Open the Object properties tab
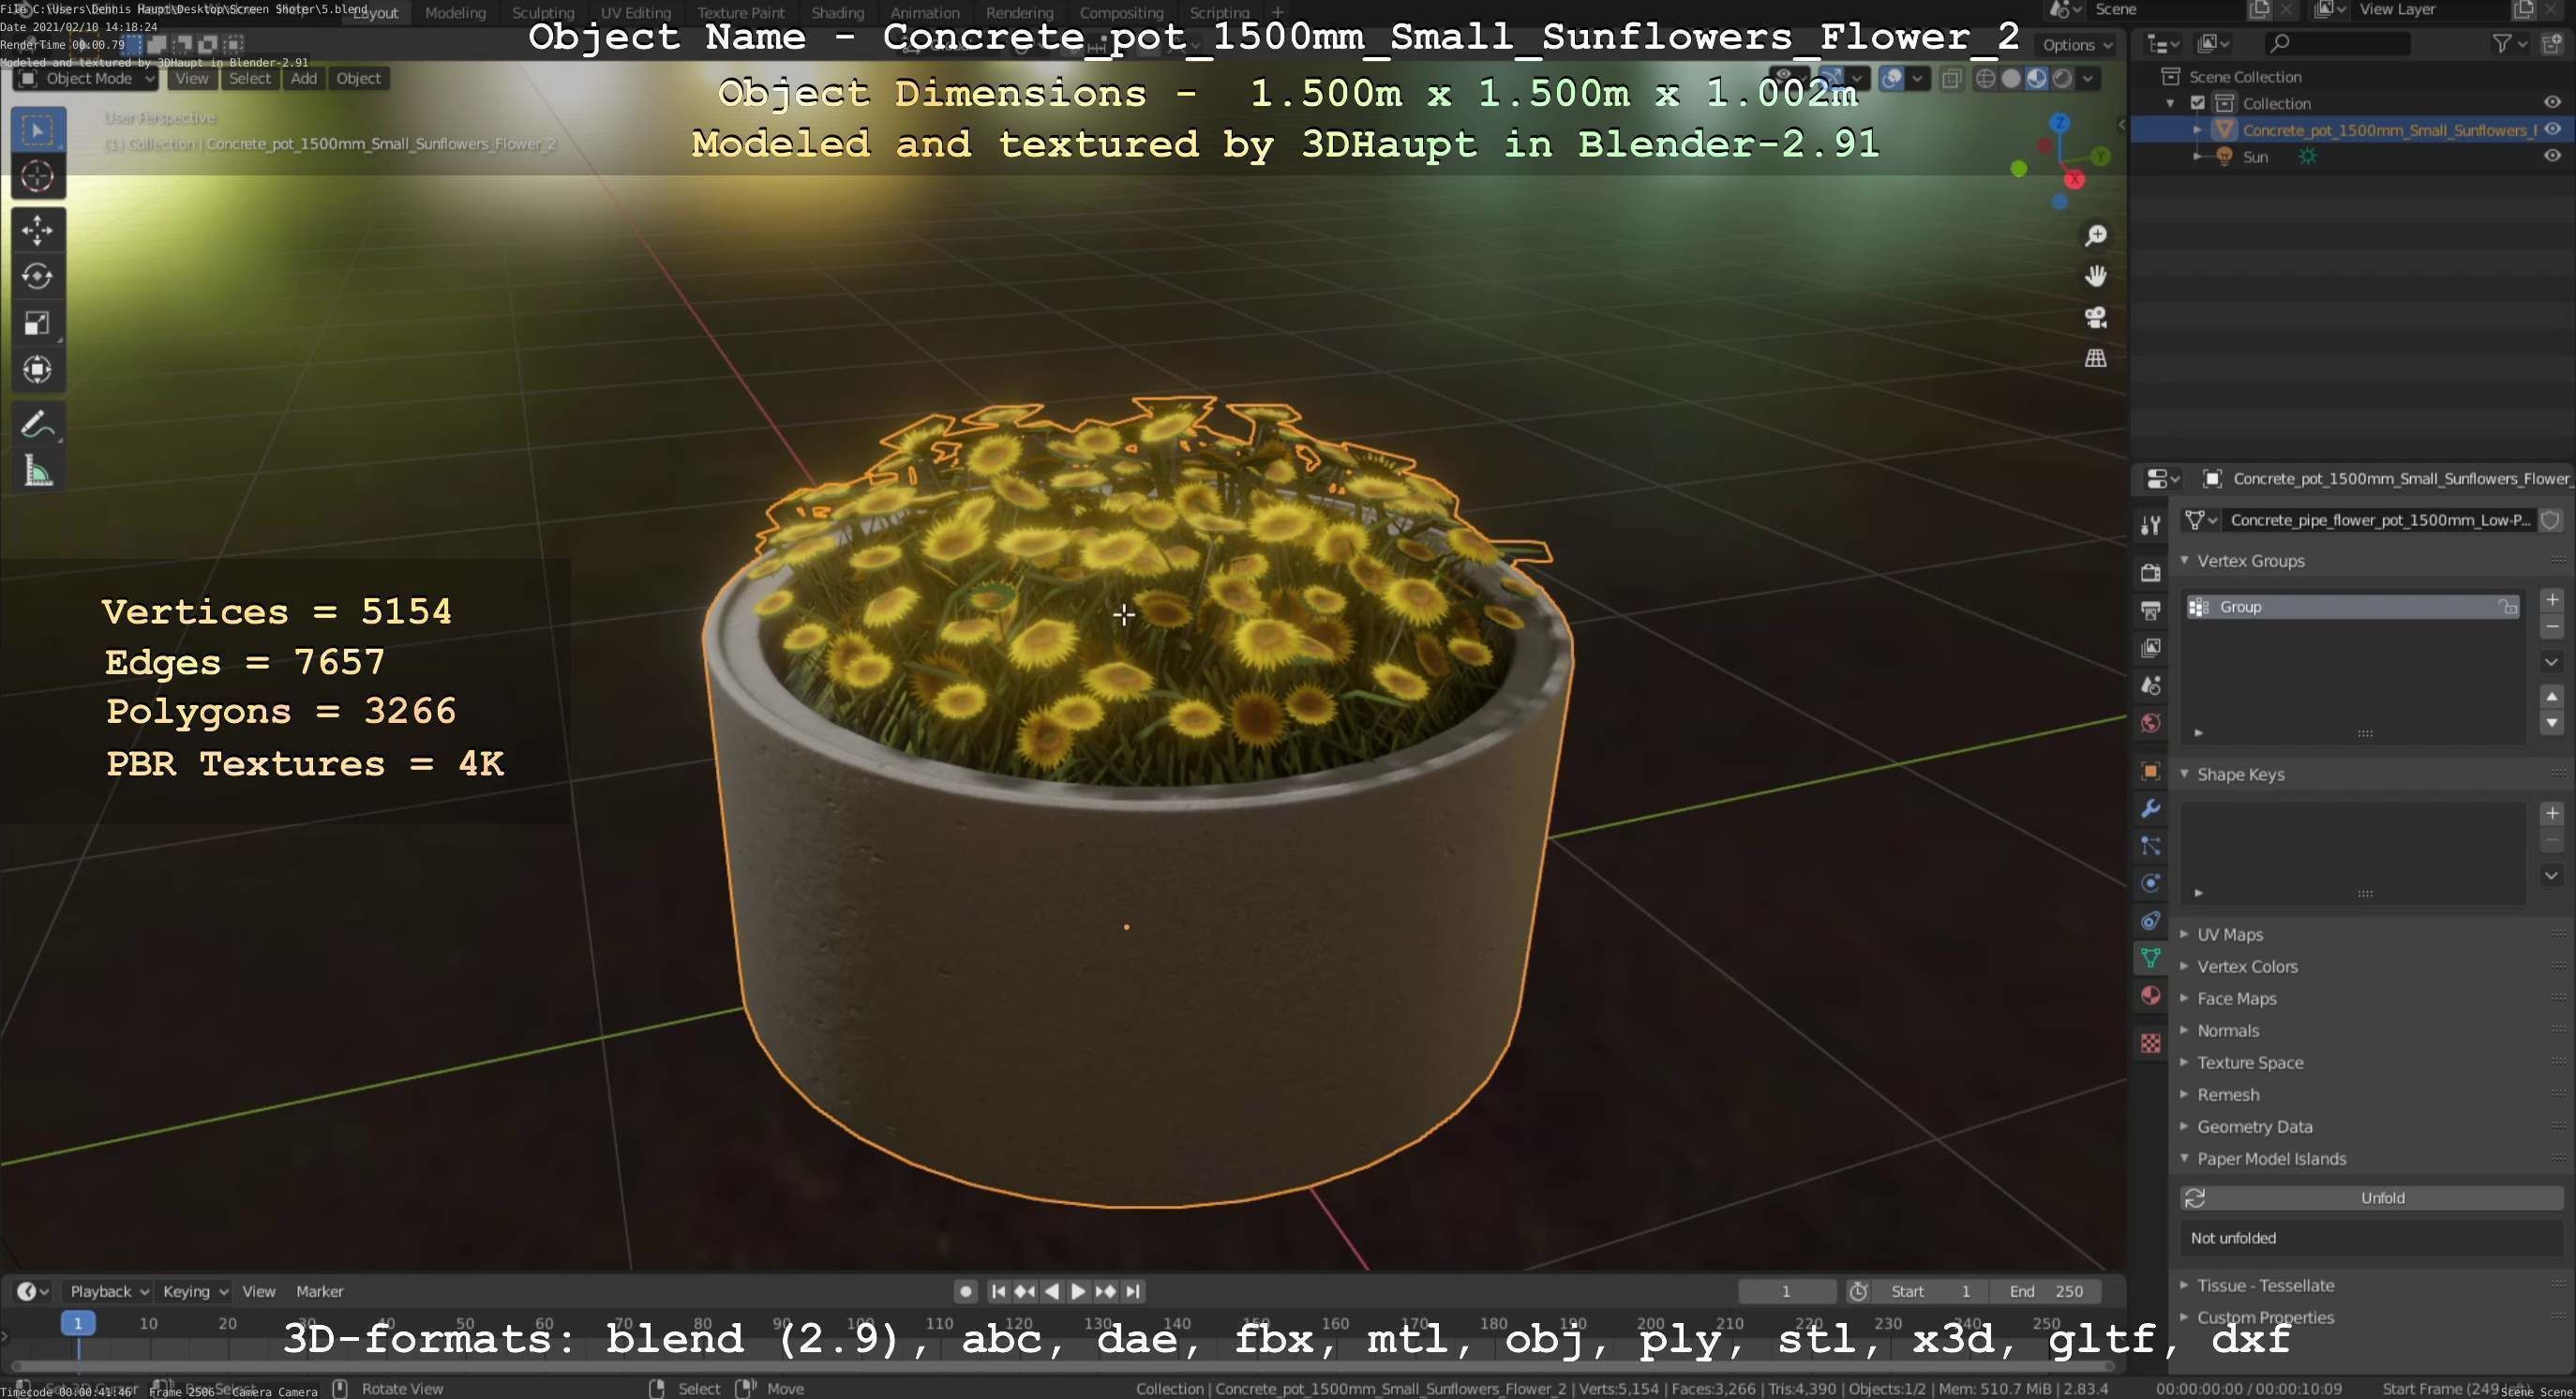2576x1399 pixels. (2150, 771)
